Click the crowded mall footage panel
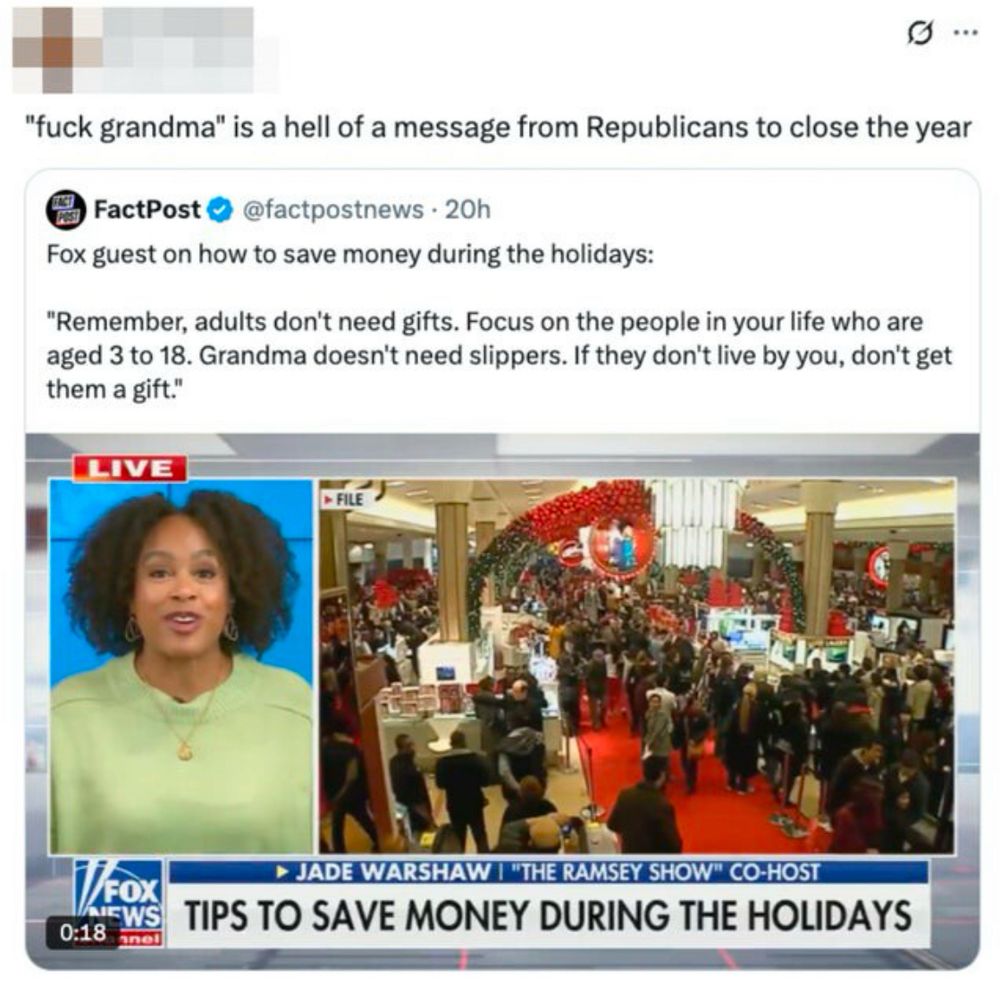The image size is (1000, 984). point(636,666)
